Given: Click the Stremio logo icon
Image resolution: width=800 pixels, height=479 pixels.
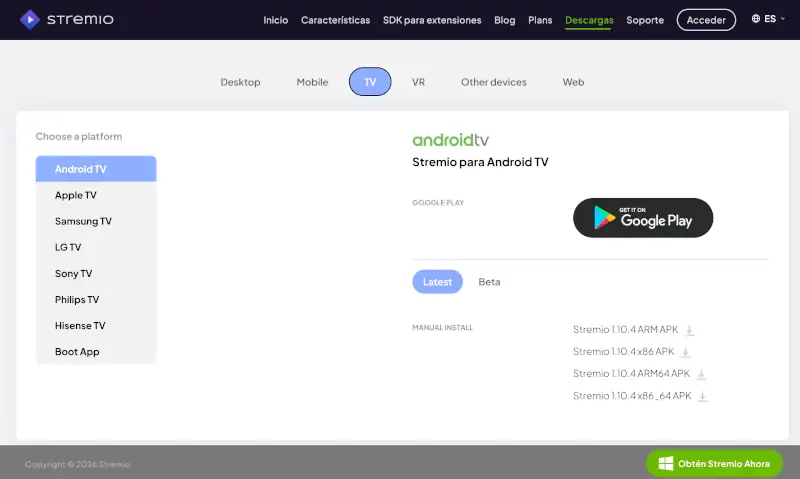Looking at the screenshot, I should coord(30,20).
